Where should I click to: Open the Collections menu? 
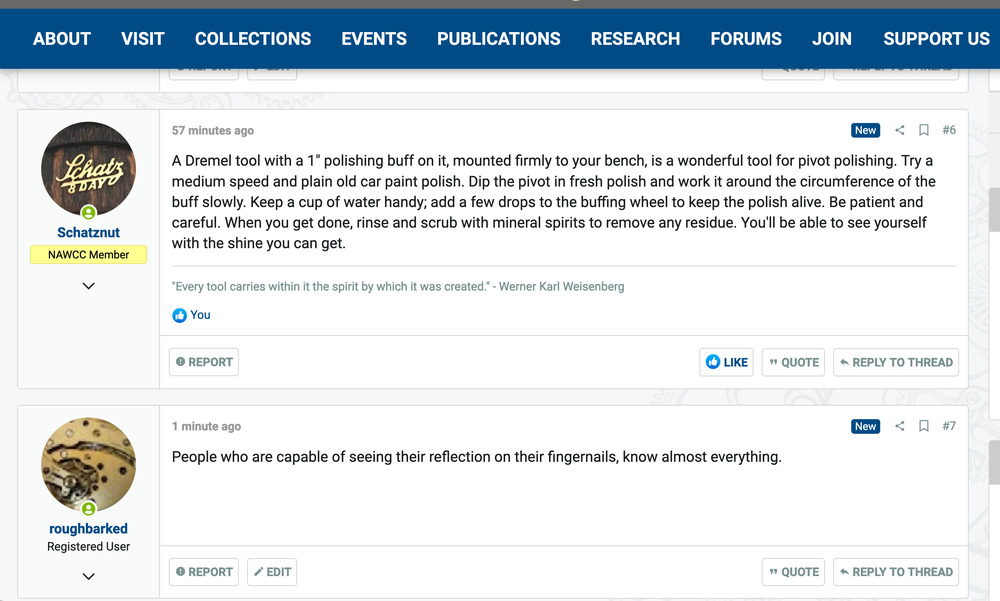point(253,39)
